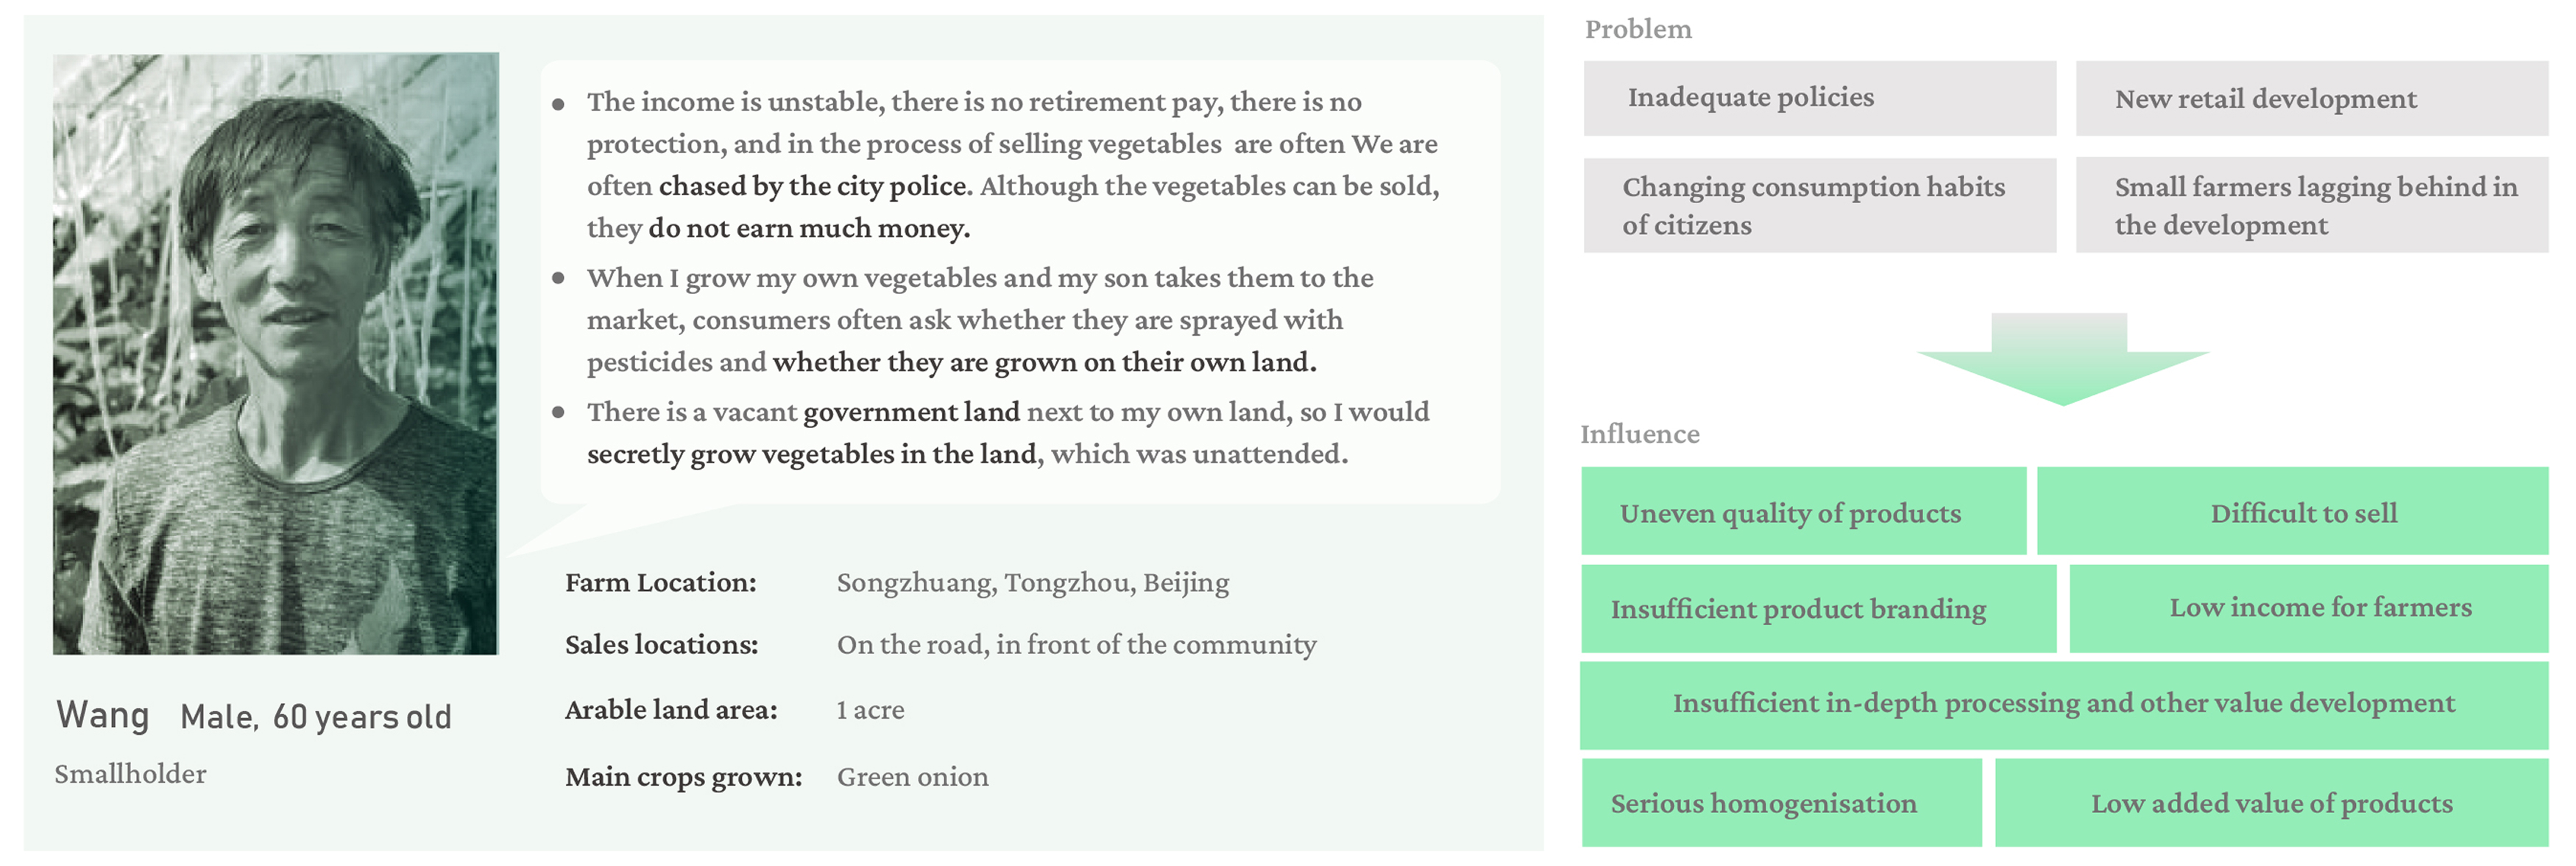Click the Main crops grown label
The image size is (2576, 866).
click(683, 776)
